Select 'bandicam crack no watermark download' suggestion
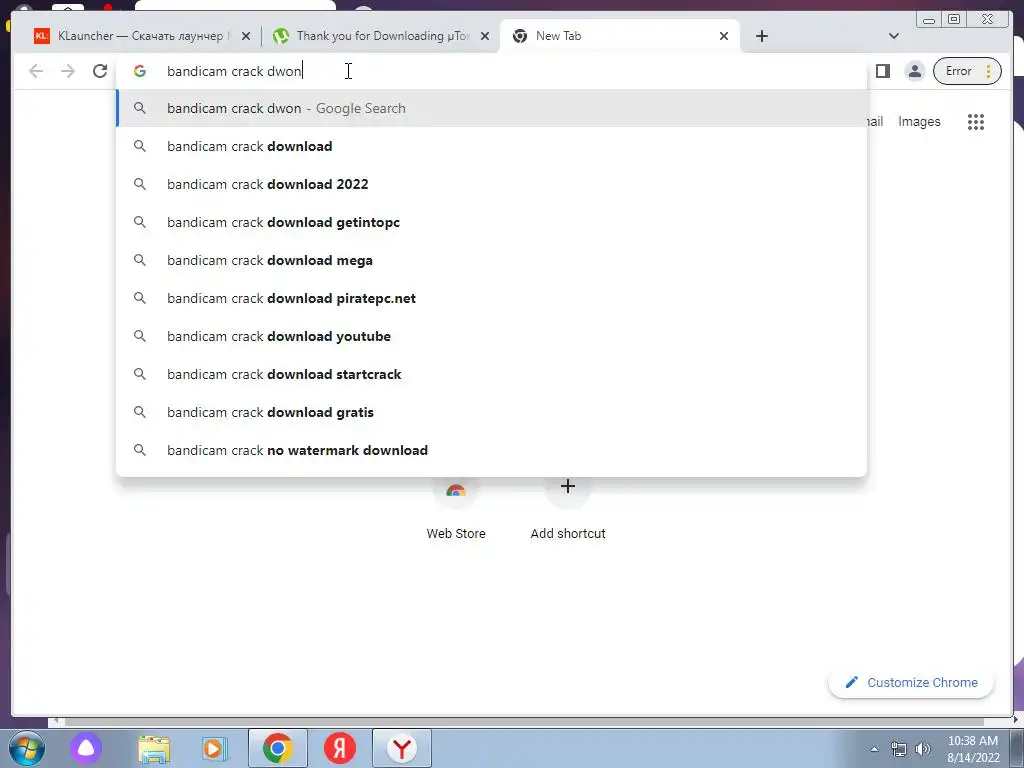1024x768 pixels. (x=491, y=450)
